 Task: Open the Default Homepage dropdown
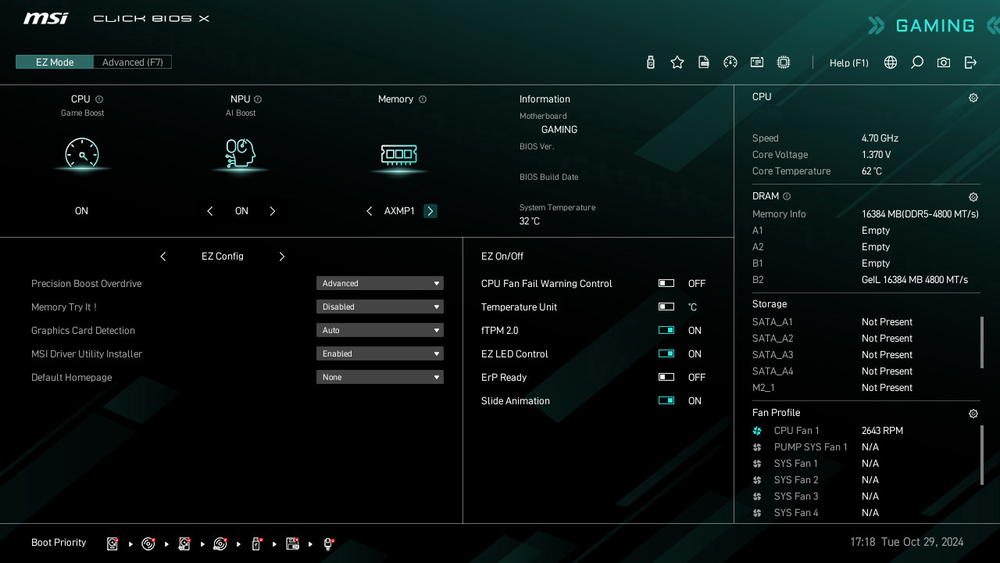(380, 378)
